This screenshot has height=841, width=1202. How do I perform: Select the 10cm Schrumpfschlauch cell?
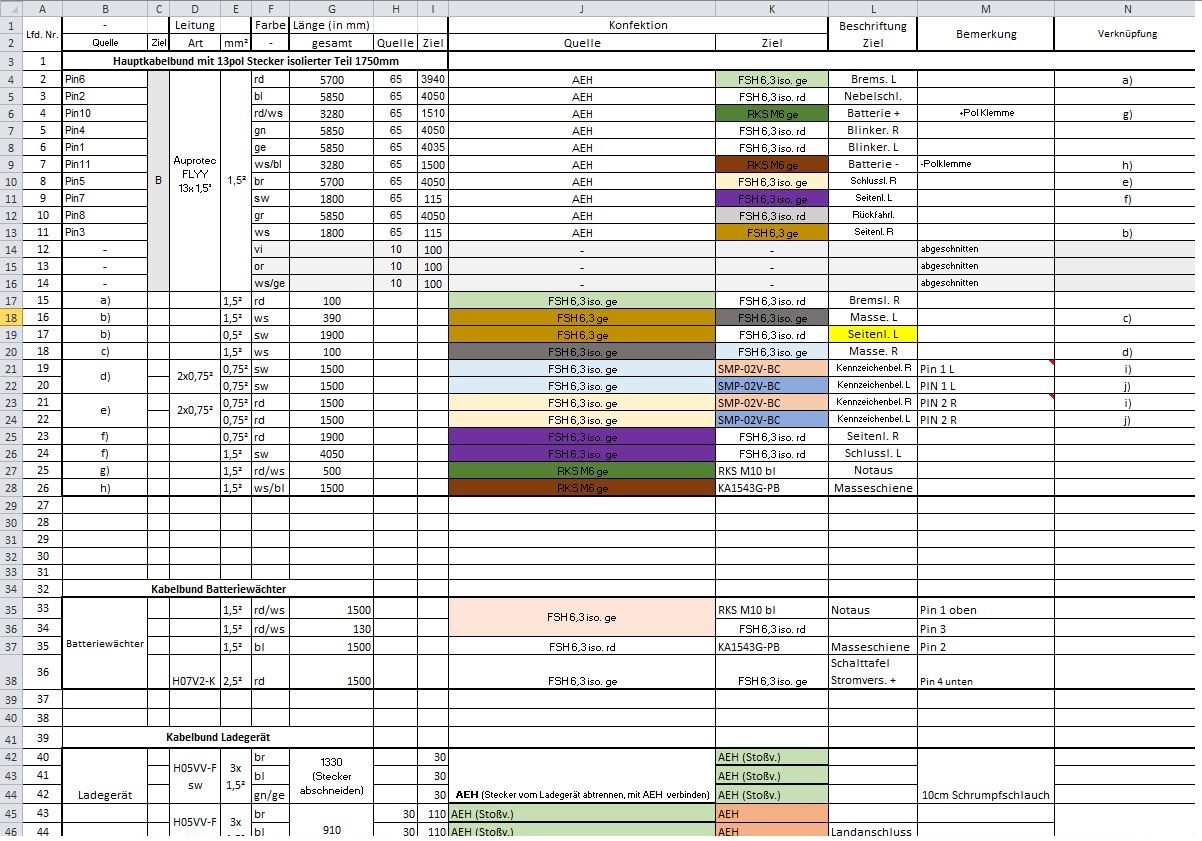[985, 795]
